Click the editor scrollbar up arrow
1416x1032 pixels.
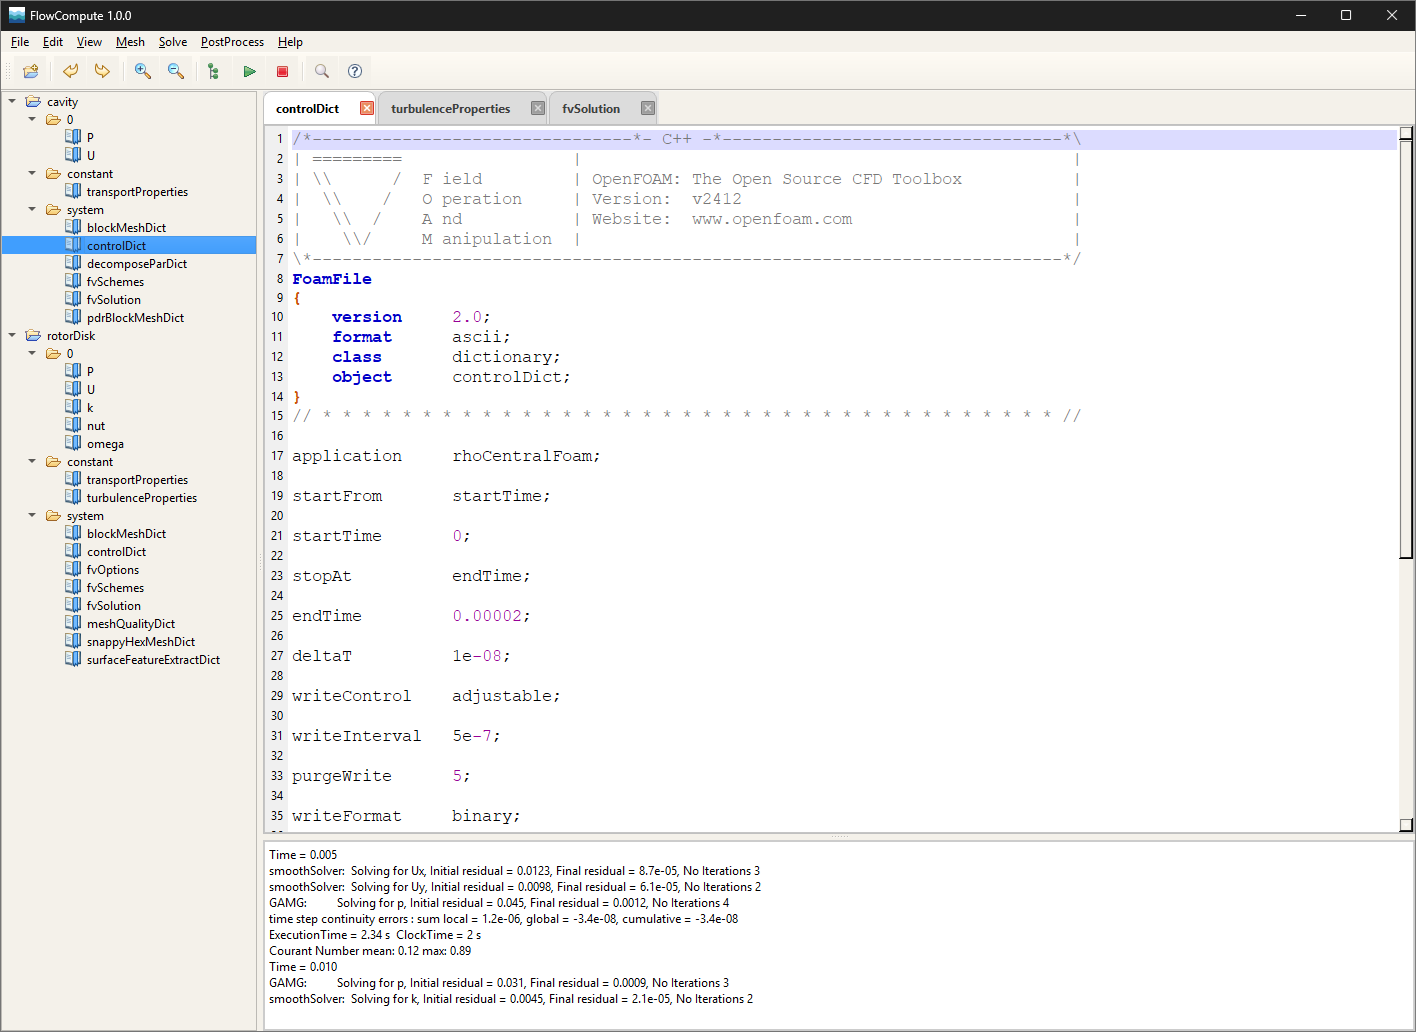pos(1406,133)
